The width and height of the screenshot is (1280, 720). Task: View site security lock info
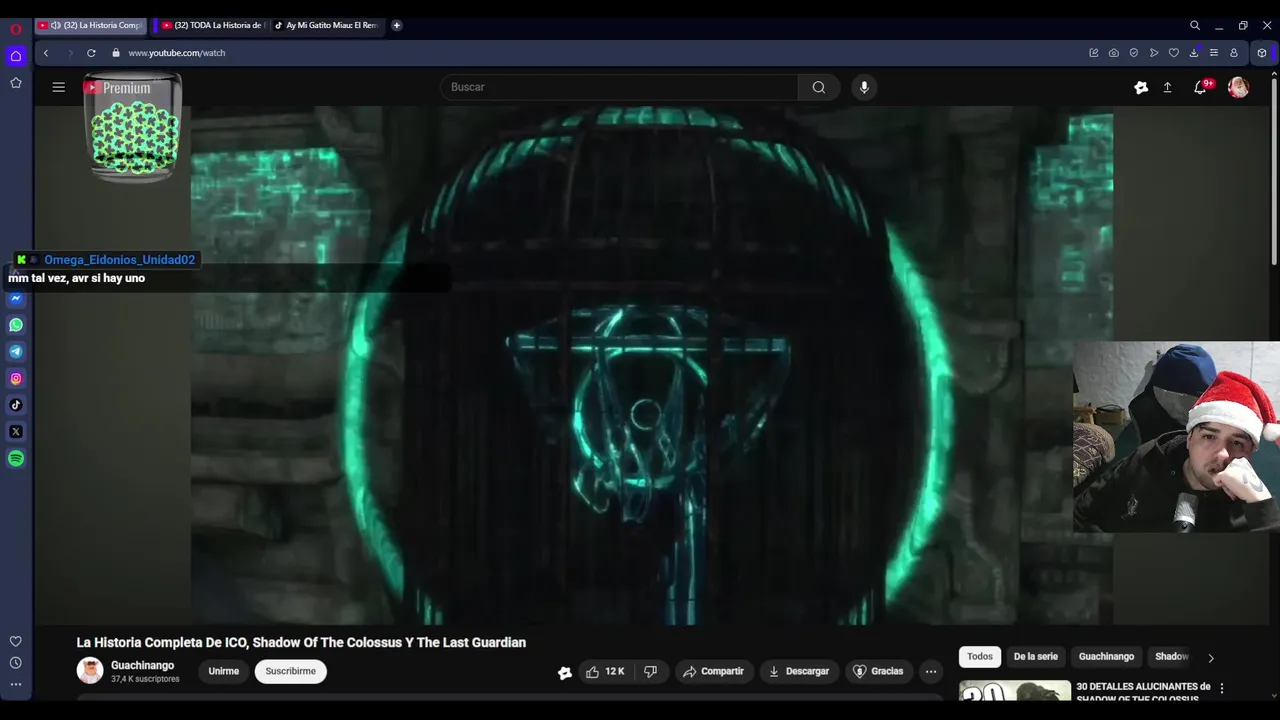[116, 53]
